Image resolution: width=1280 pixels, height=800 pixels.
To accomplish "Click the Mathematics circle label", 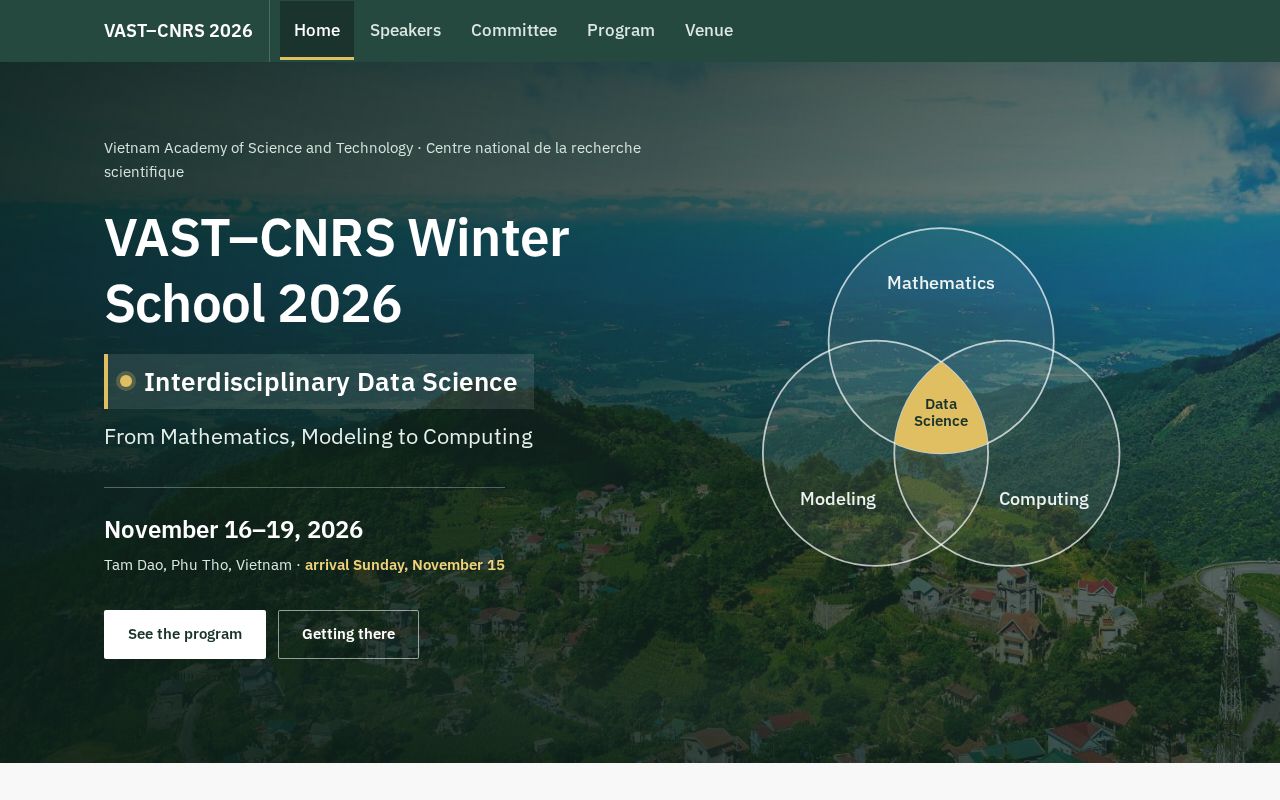I will tap(941, 283).
